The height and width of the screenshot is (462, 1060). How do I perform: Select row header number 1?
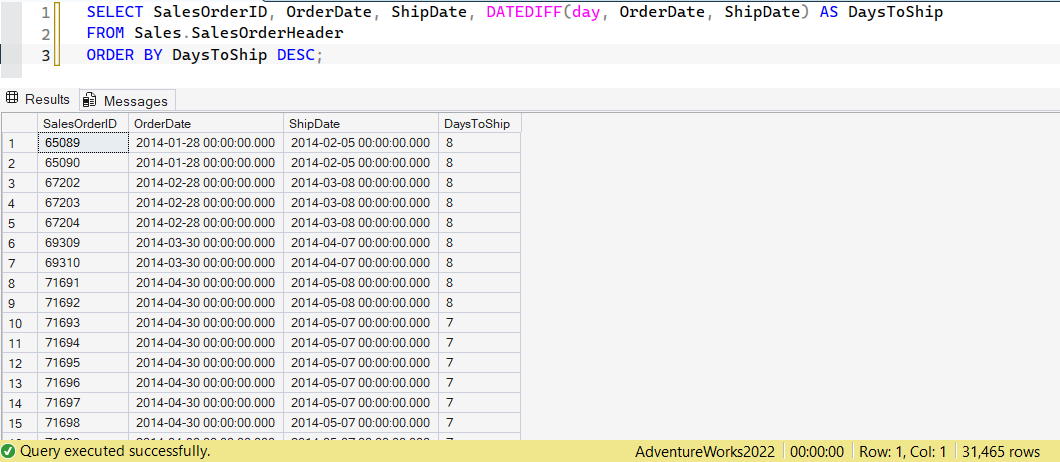(x=20, y=143)
